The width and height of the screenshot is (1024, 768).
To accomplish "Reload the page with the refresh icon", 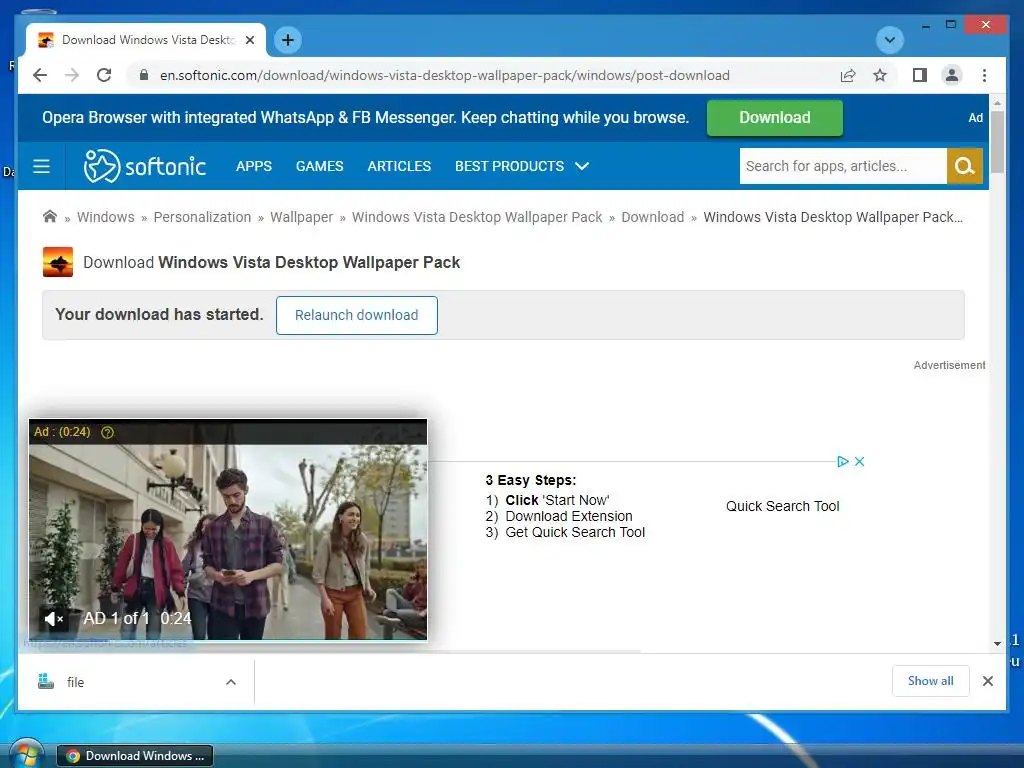I will click(104, 75).
